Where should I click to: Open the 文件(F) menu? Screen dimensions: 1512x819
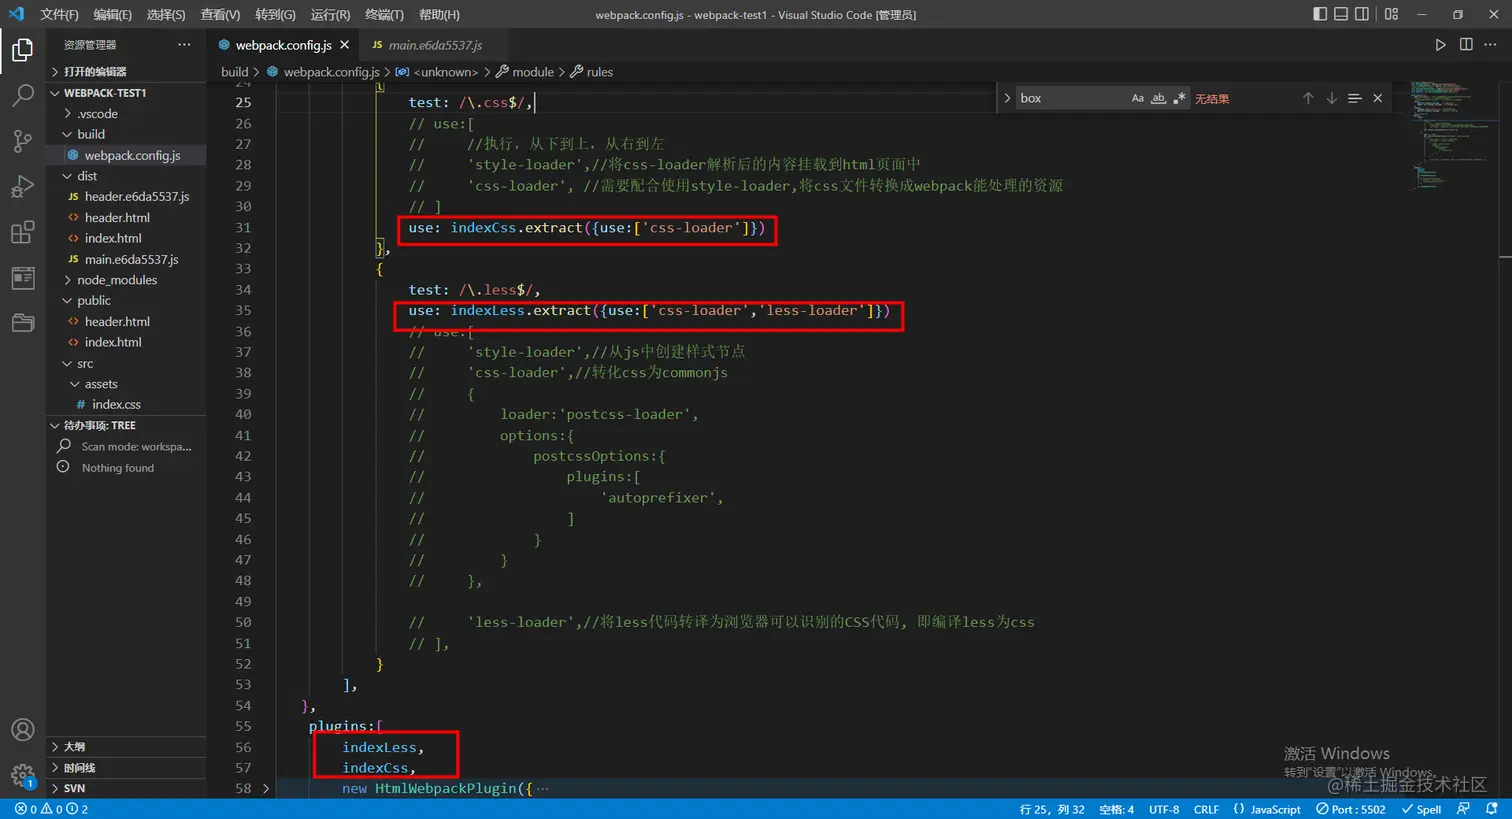pos(59,14)
